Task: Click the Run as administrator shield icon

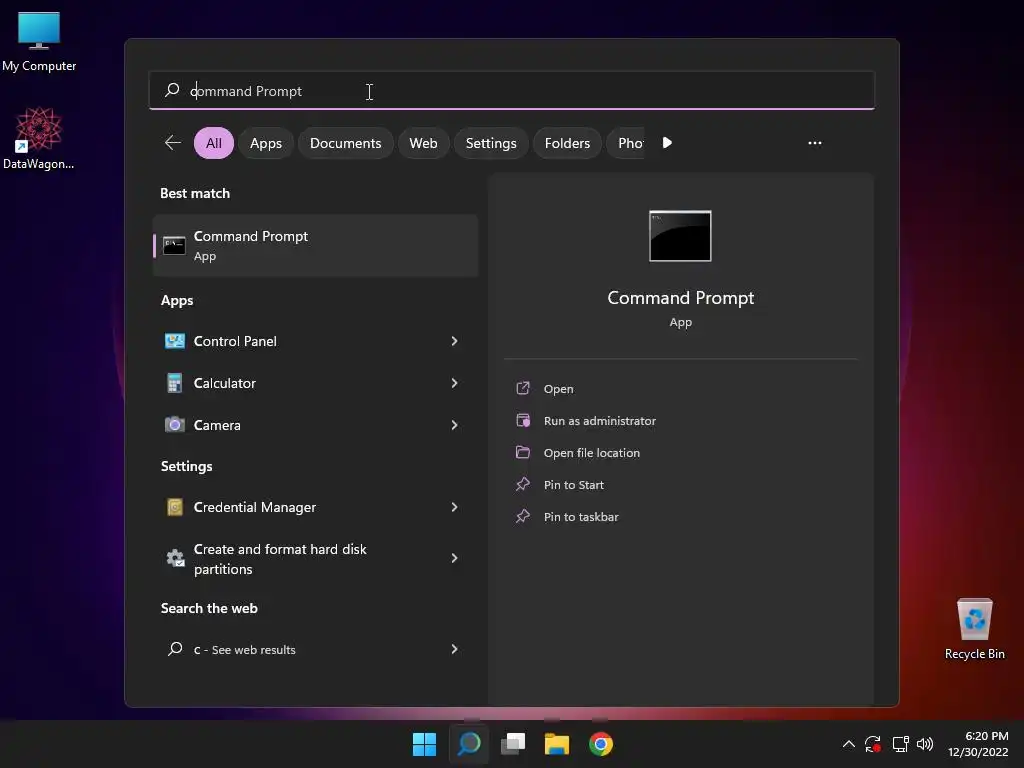Action: 523,420
